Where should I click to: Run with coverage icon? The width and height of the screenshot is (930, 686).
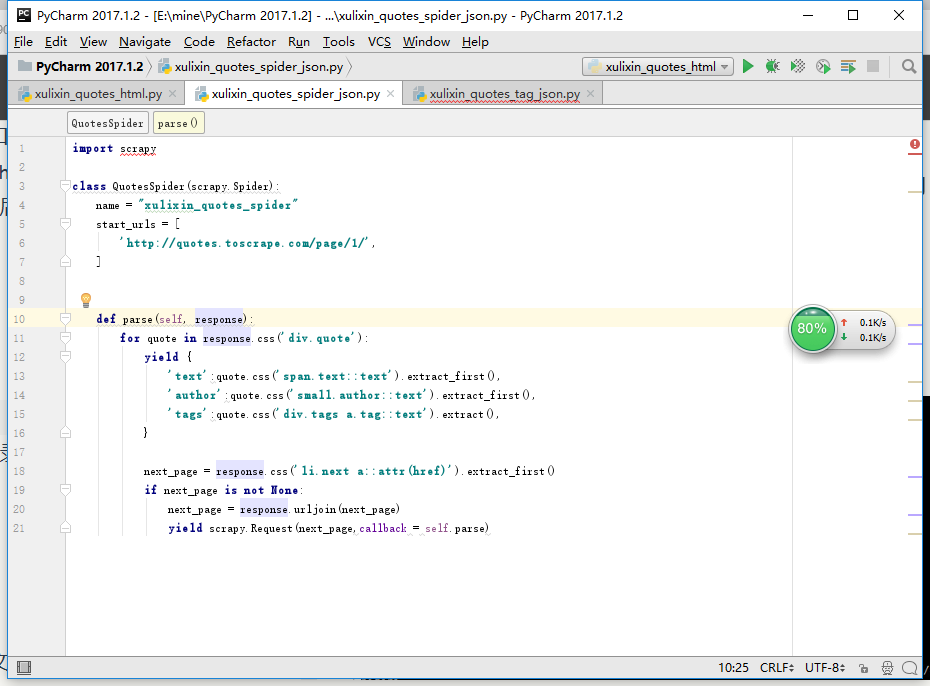coord(798,66)
